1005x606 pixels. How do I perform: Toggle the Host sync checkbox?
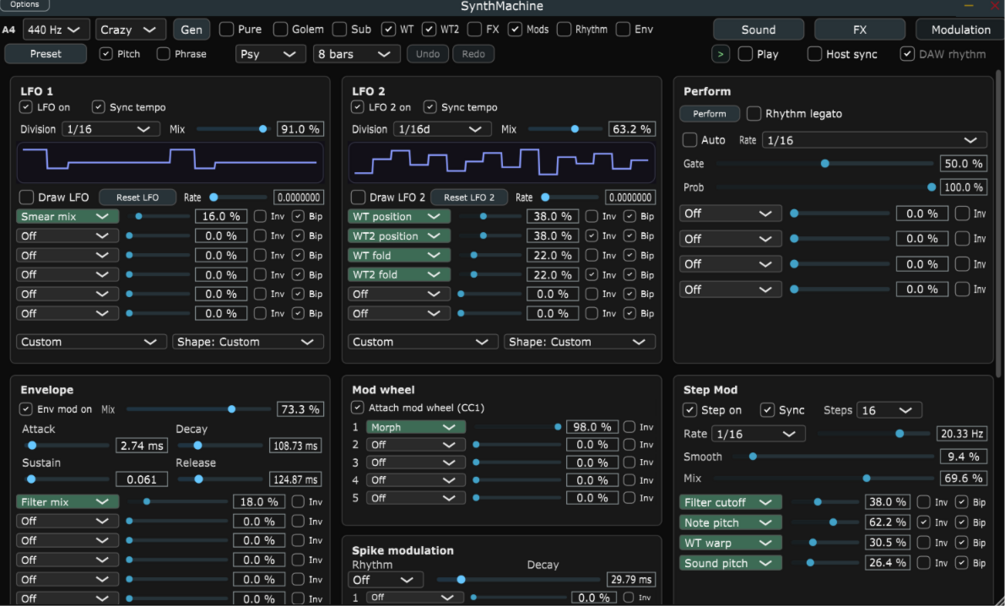click(814, 54)
